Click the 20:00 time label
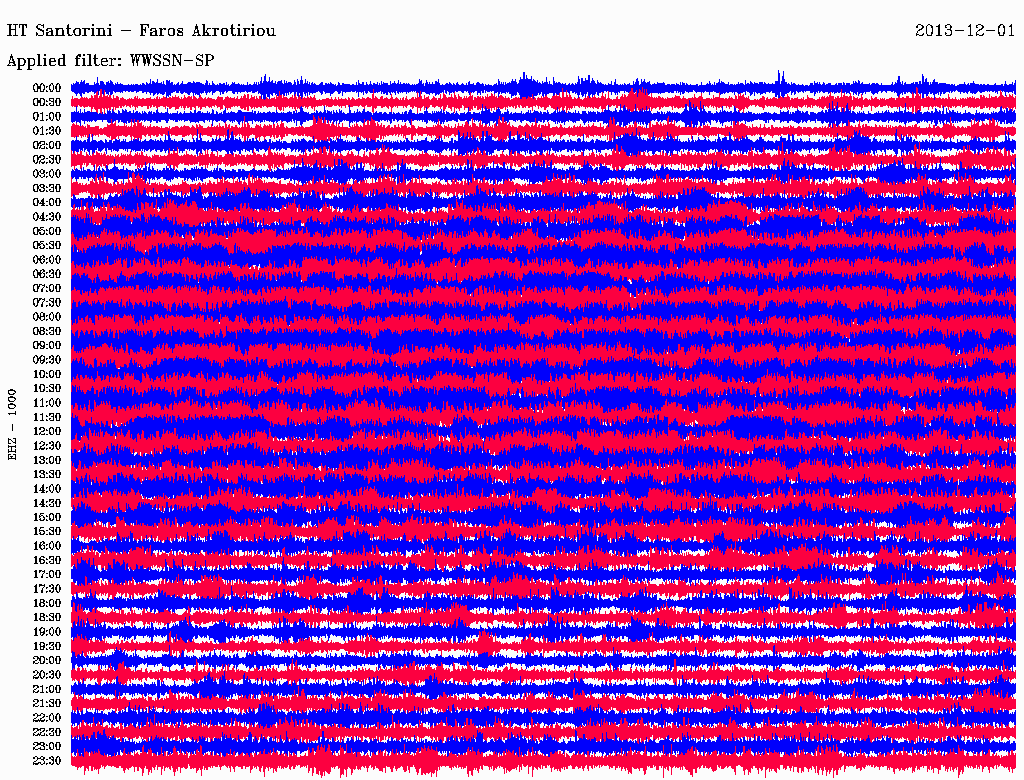Screen dimensions: 1024x780 pyautogui.click(x=47, y=660)
